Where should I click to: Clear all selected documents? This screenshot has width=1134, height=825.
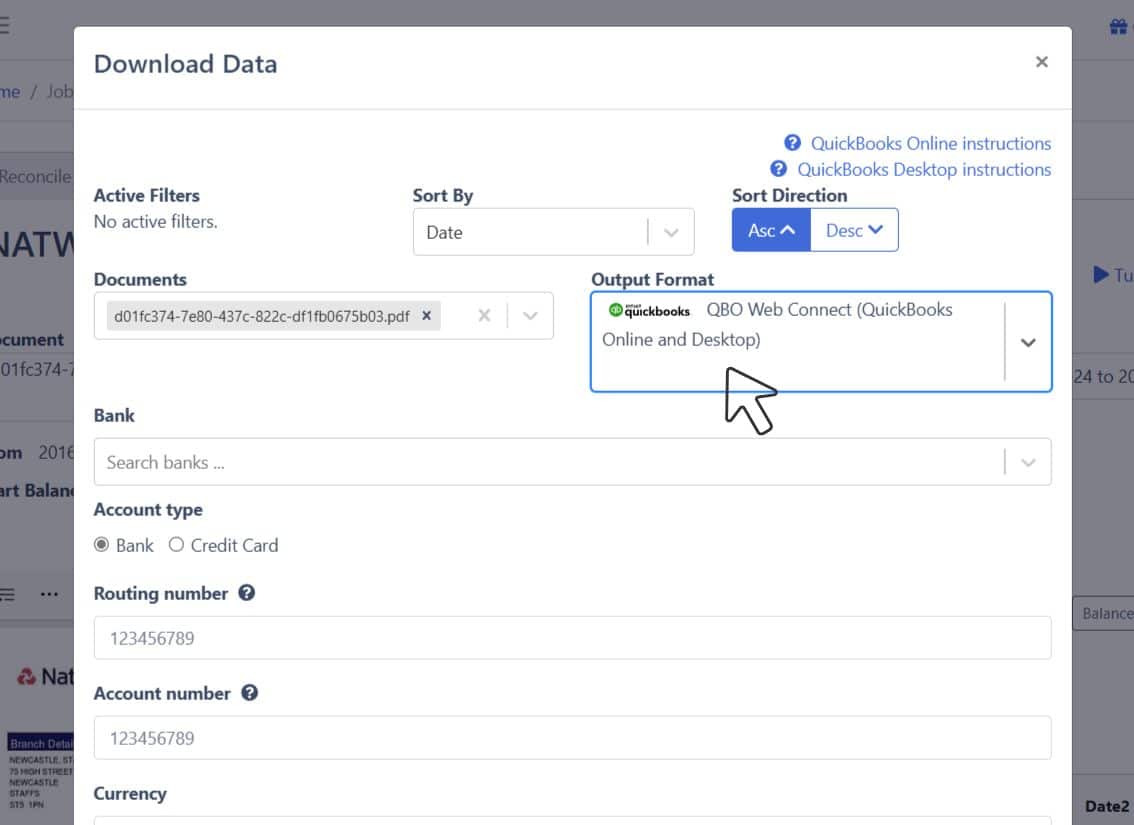tap(485, 315)
